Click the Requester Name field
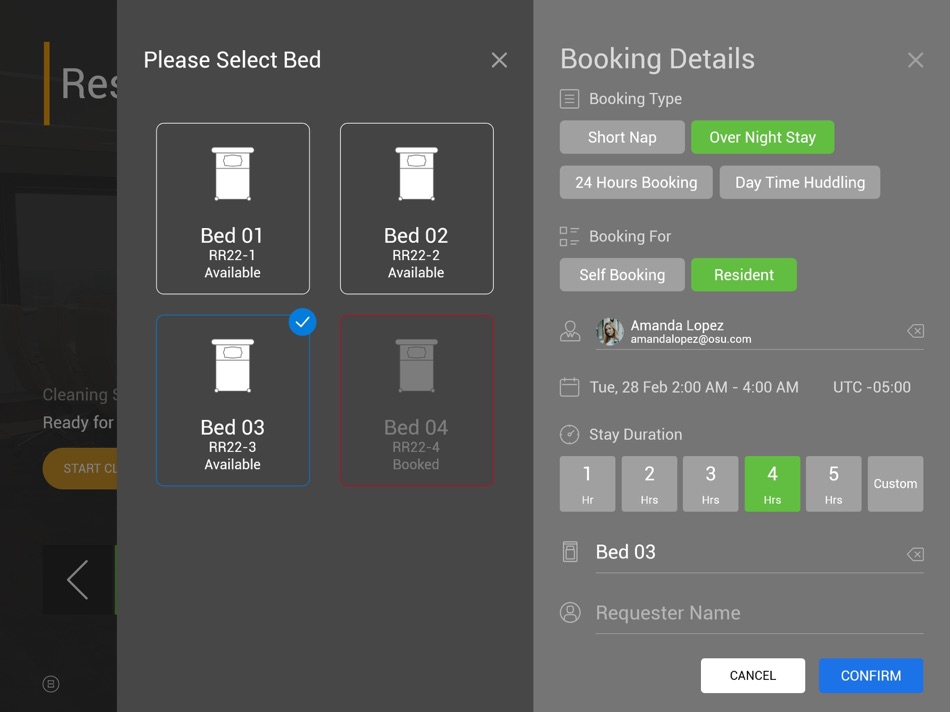This screenshot has height=712, width=950. 760,613
